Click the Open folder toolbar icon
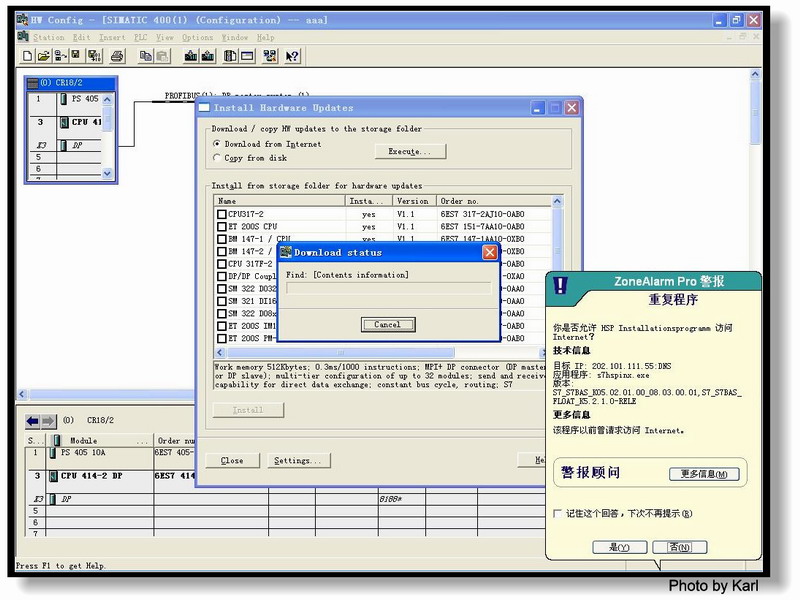The image size is (800, 600). click(44, 56)
